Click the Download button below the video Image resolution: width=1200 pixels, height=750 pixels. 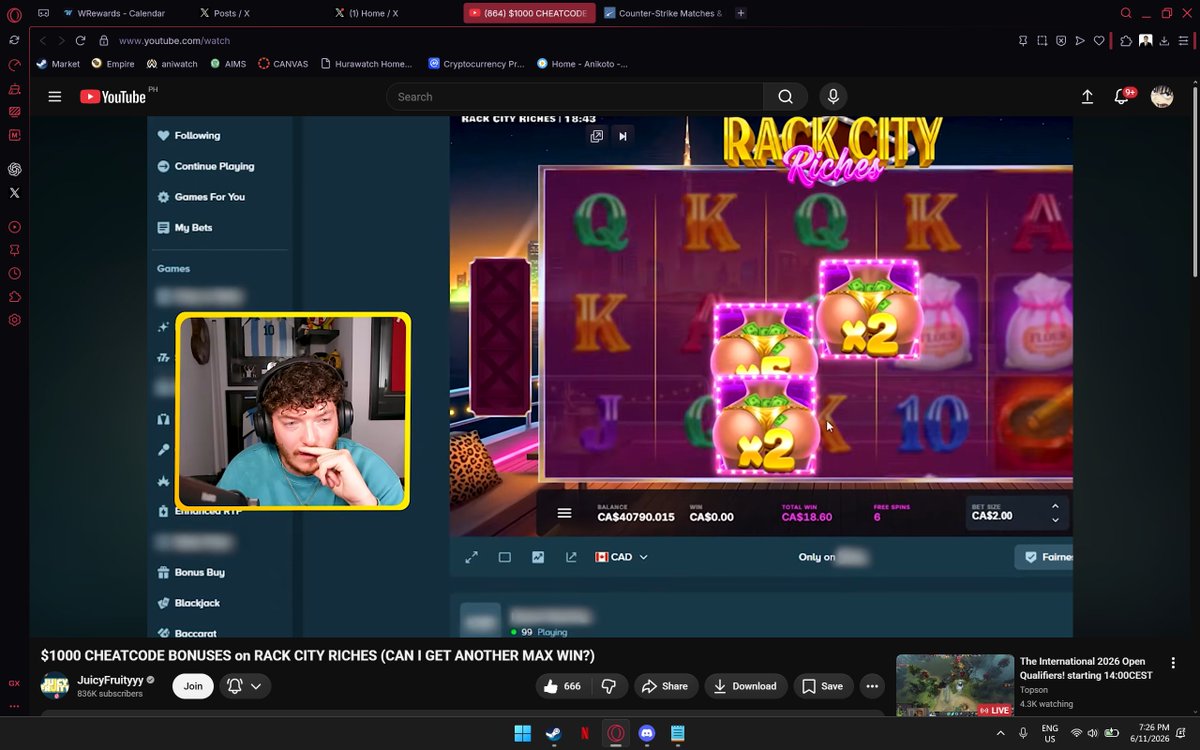pyautogui.click(x=745, y=686)
